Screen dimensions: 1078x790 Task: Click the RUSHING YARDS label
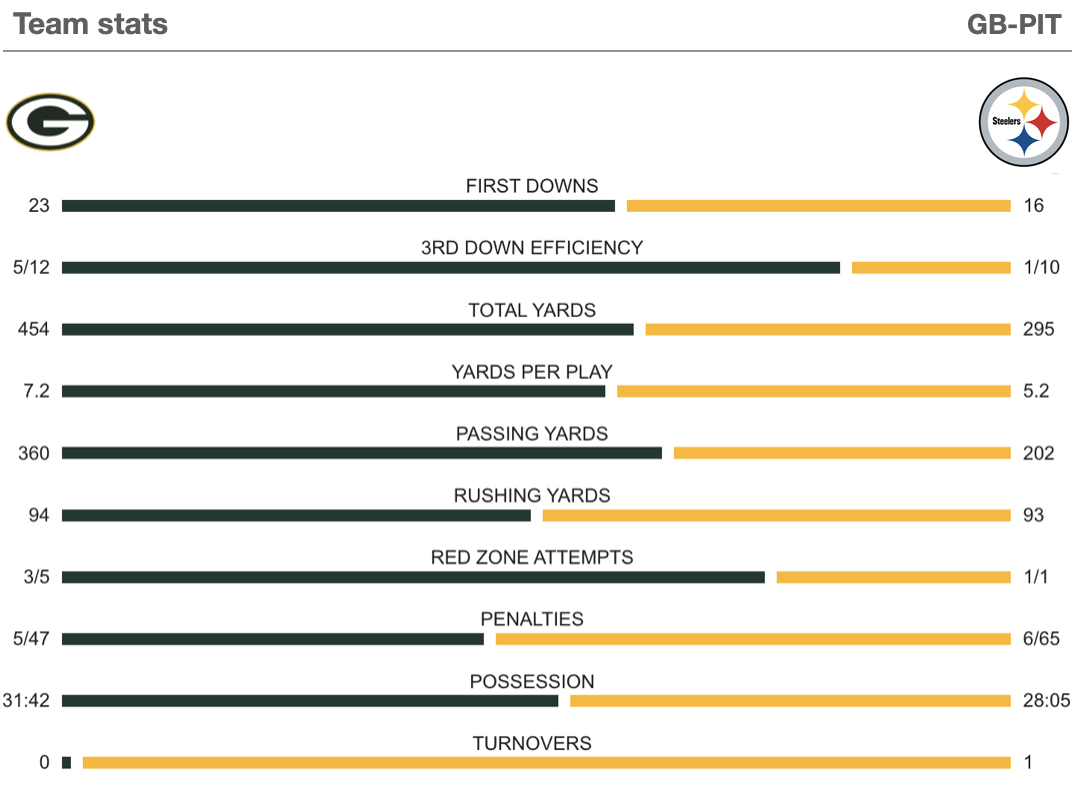pos(532,496)
